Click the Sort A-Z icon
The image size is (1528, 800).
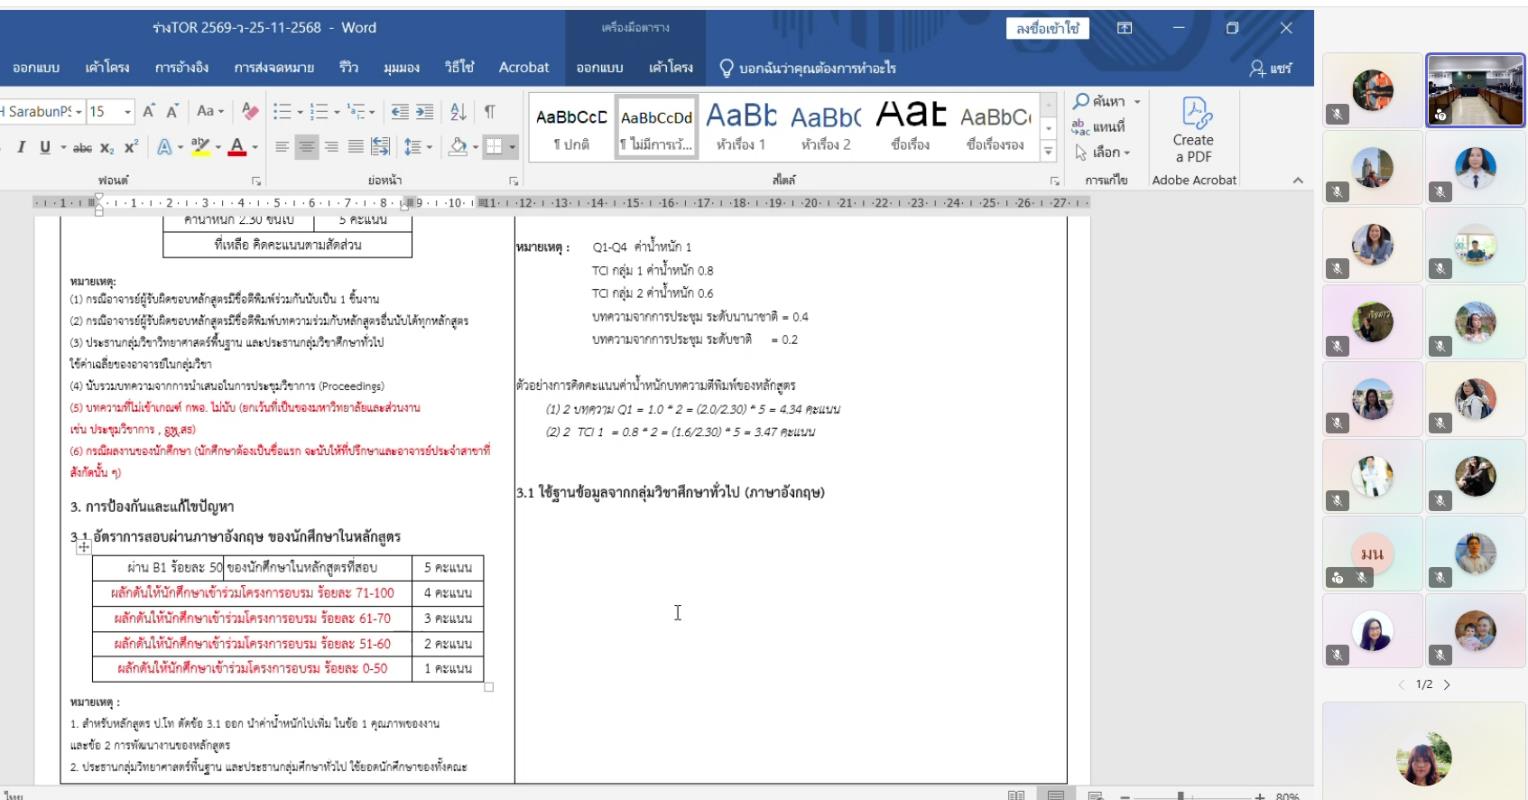point(458,112)
